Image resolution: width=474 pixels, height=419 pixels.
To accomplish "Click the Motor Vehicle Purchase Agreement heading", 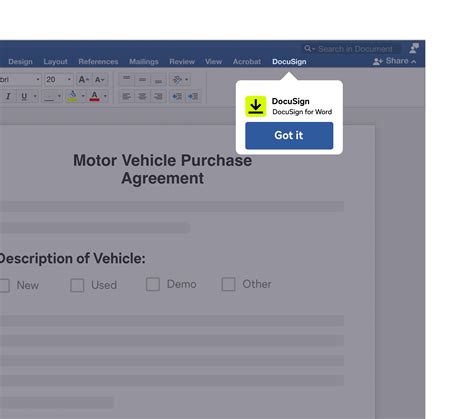I will (x=163, y=169).
